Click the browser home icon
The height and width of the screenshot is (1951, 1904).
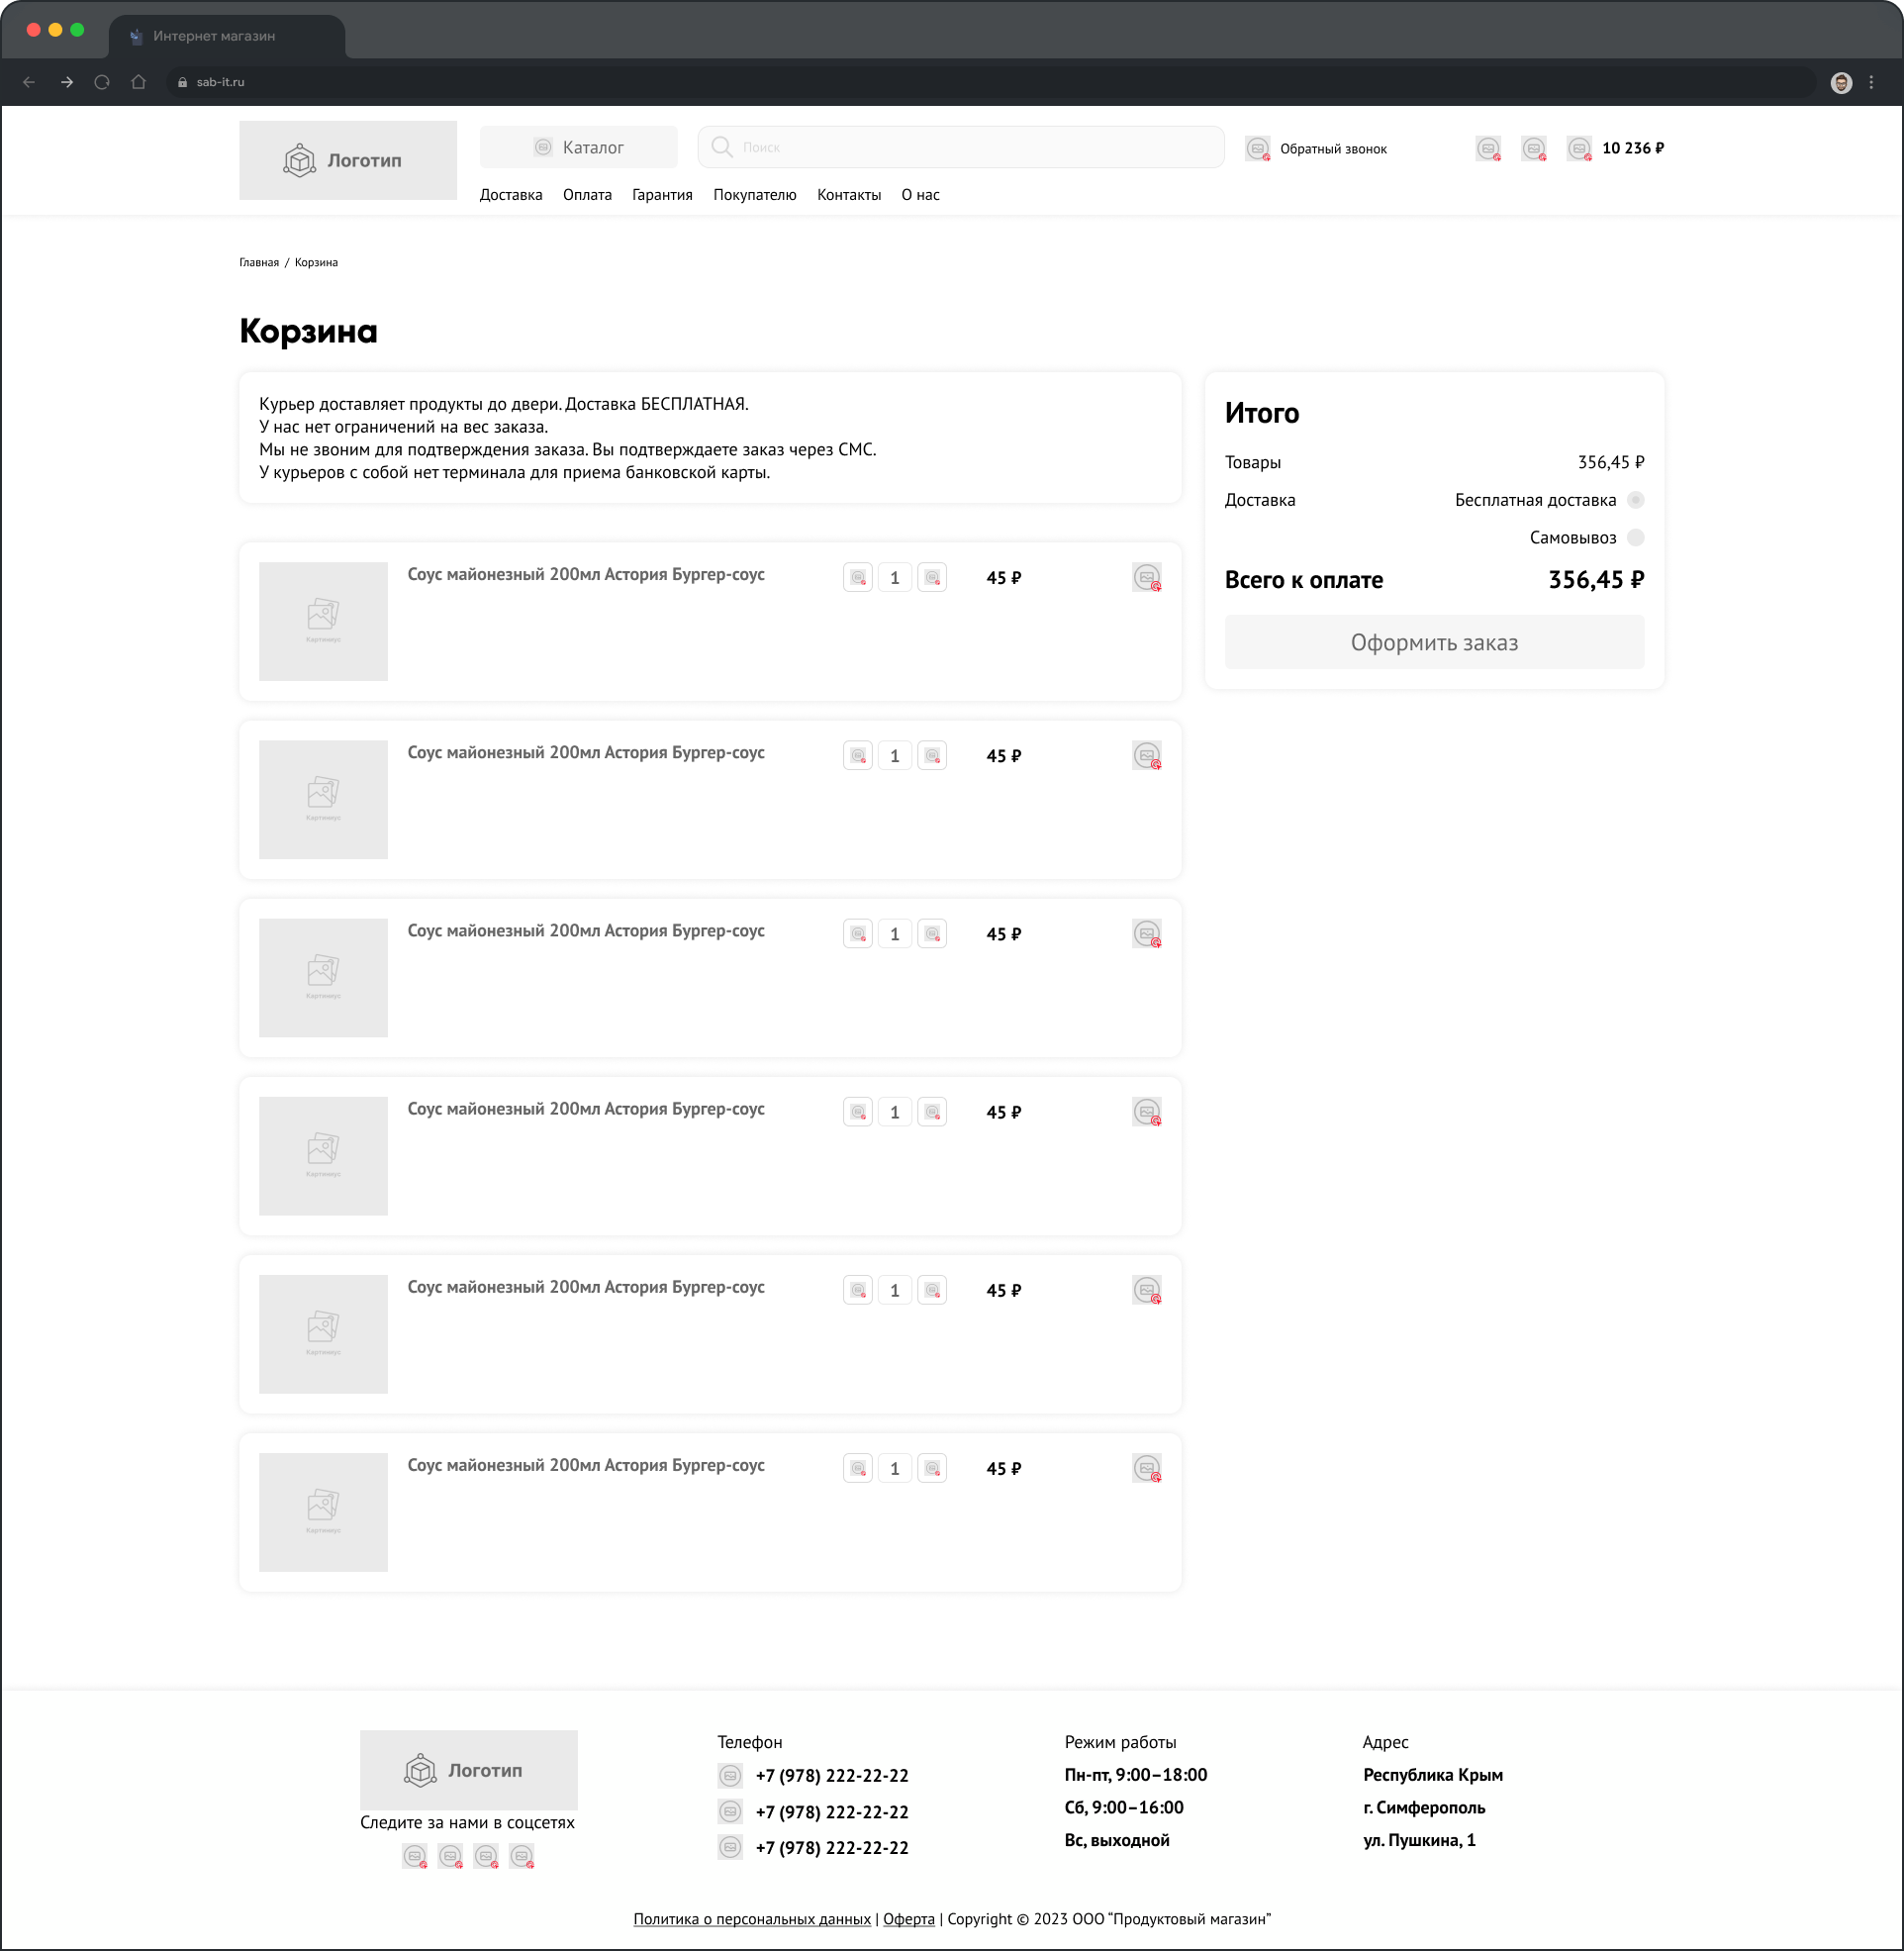coord(139,82)
